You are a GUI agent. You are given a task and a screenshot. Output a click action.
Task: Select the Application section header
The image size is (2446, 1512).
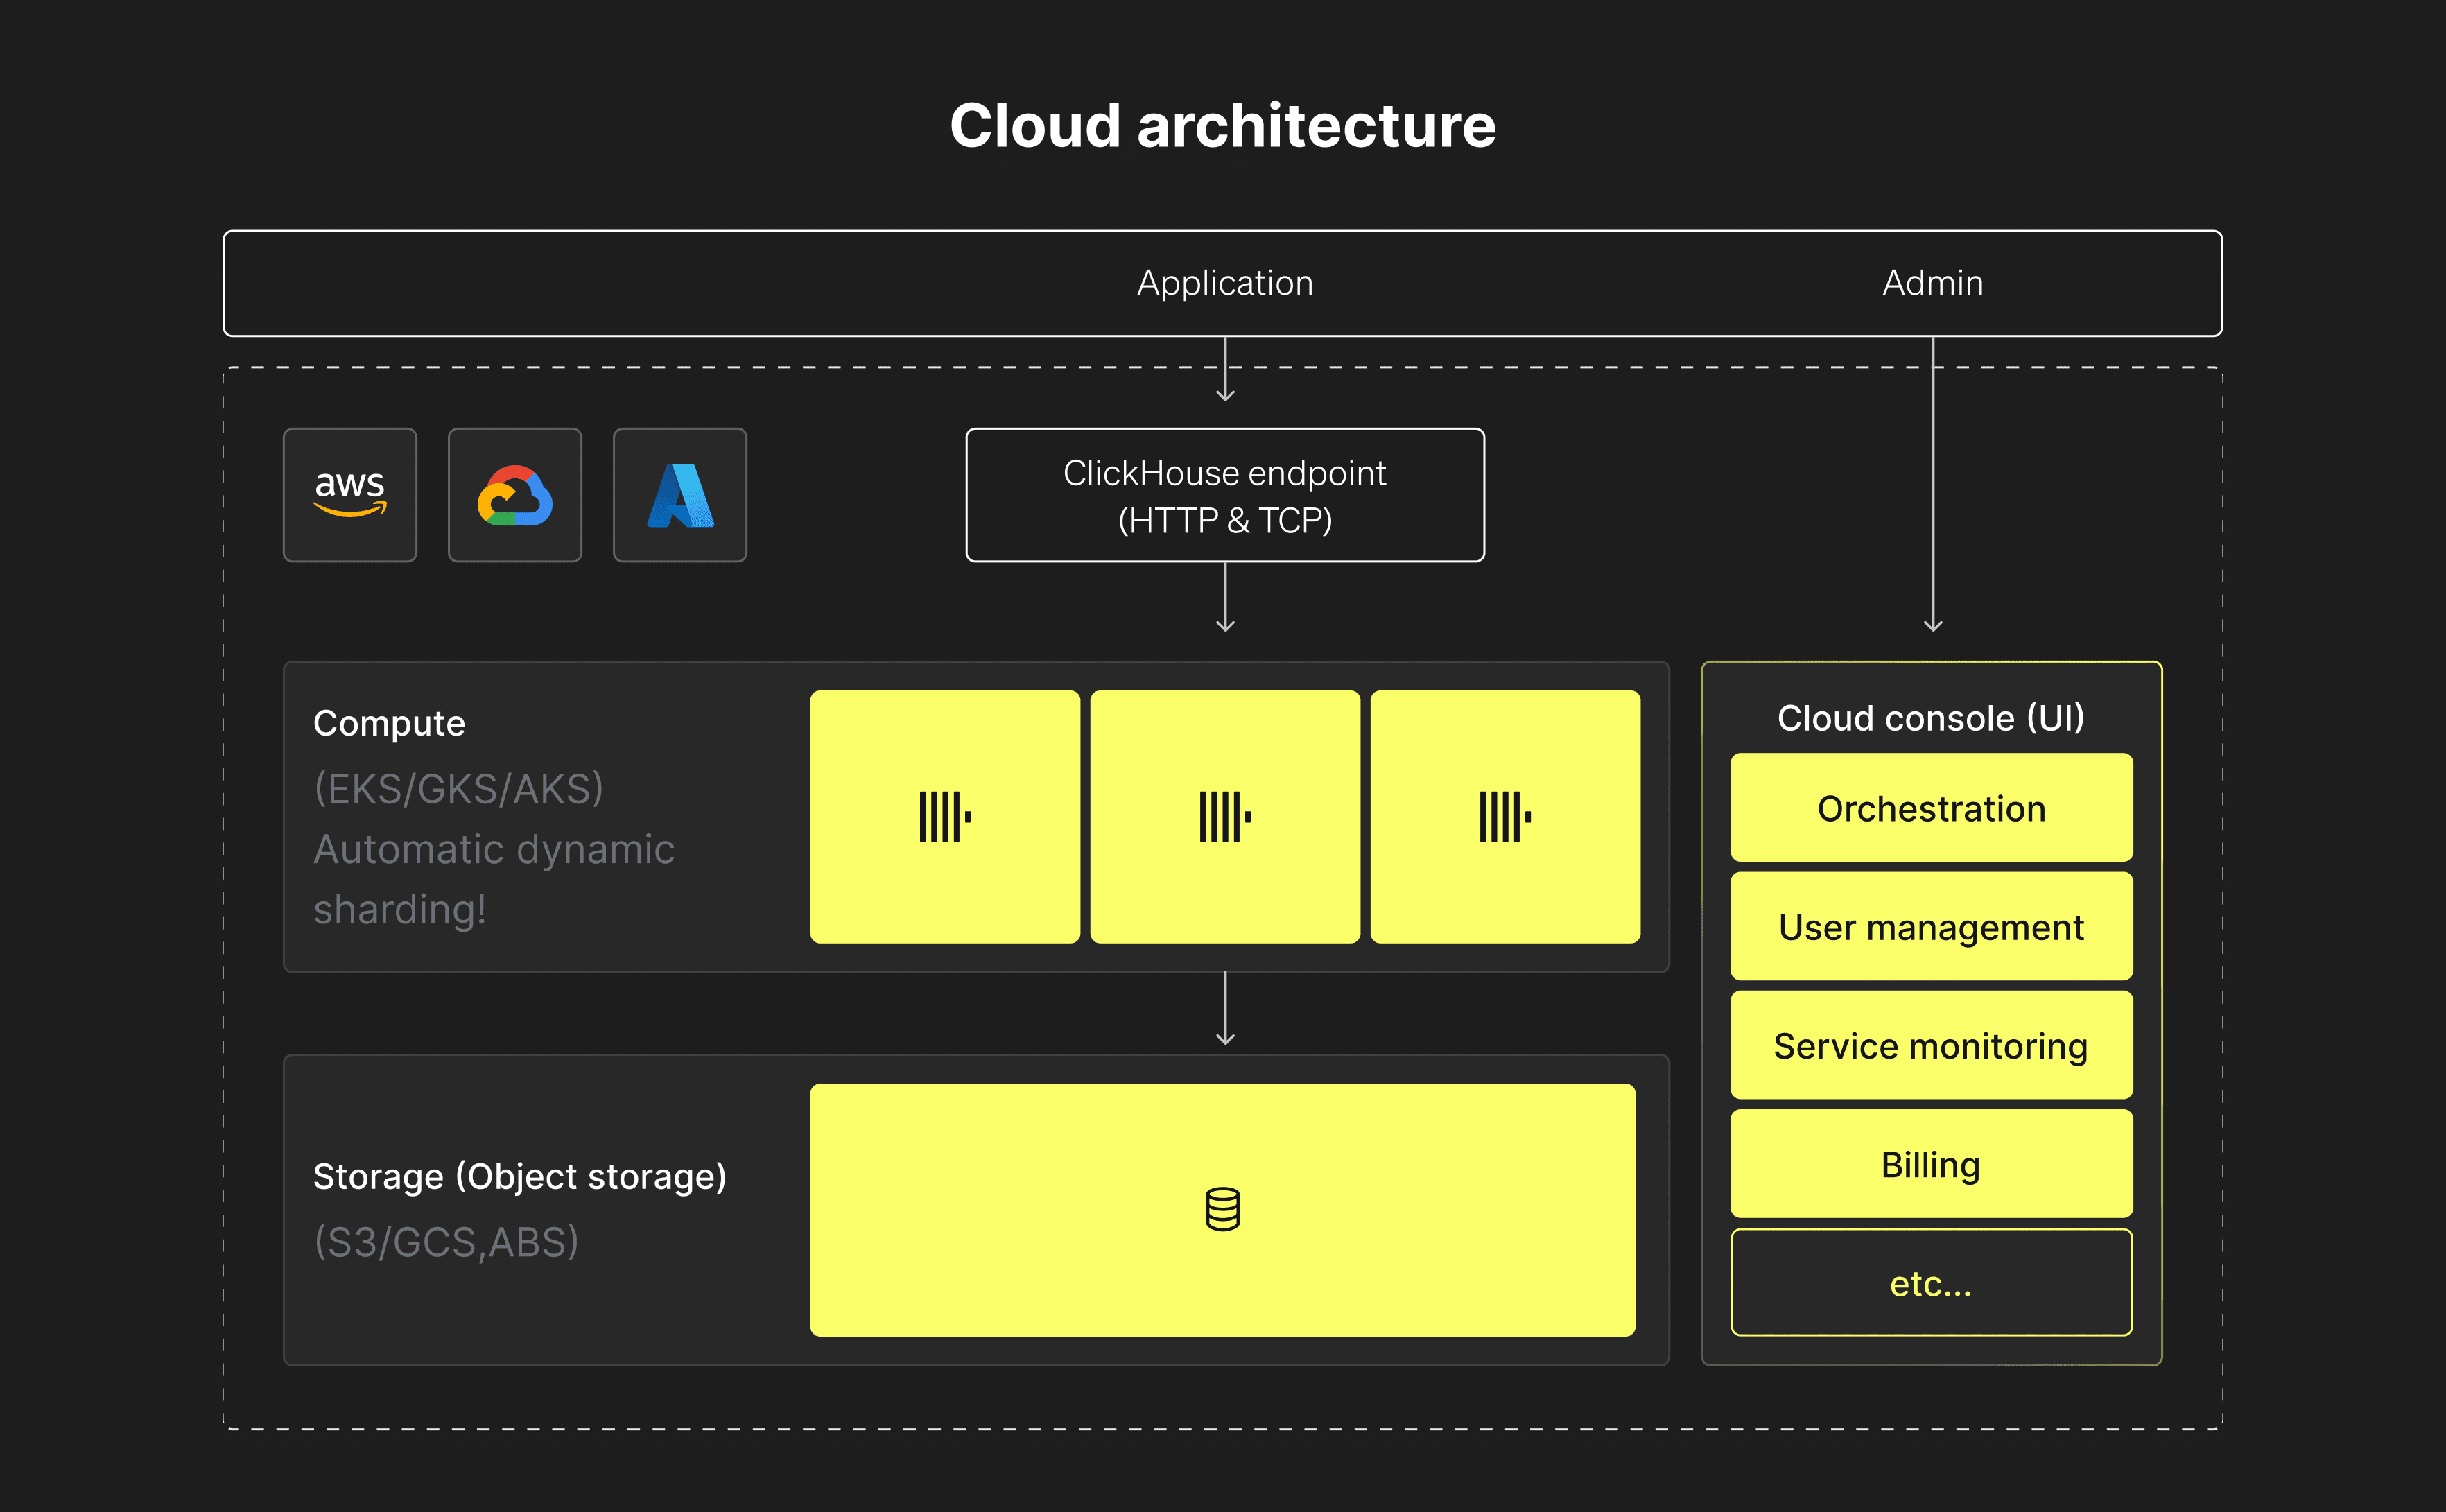[1224, 283]
